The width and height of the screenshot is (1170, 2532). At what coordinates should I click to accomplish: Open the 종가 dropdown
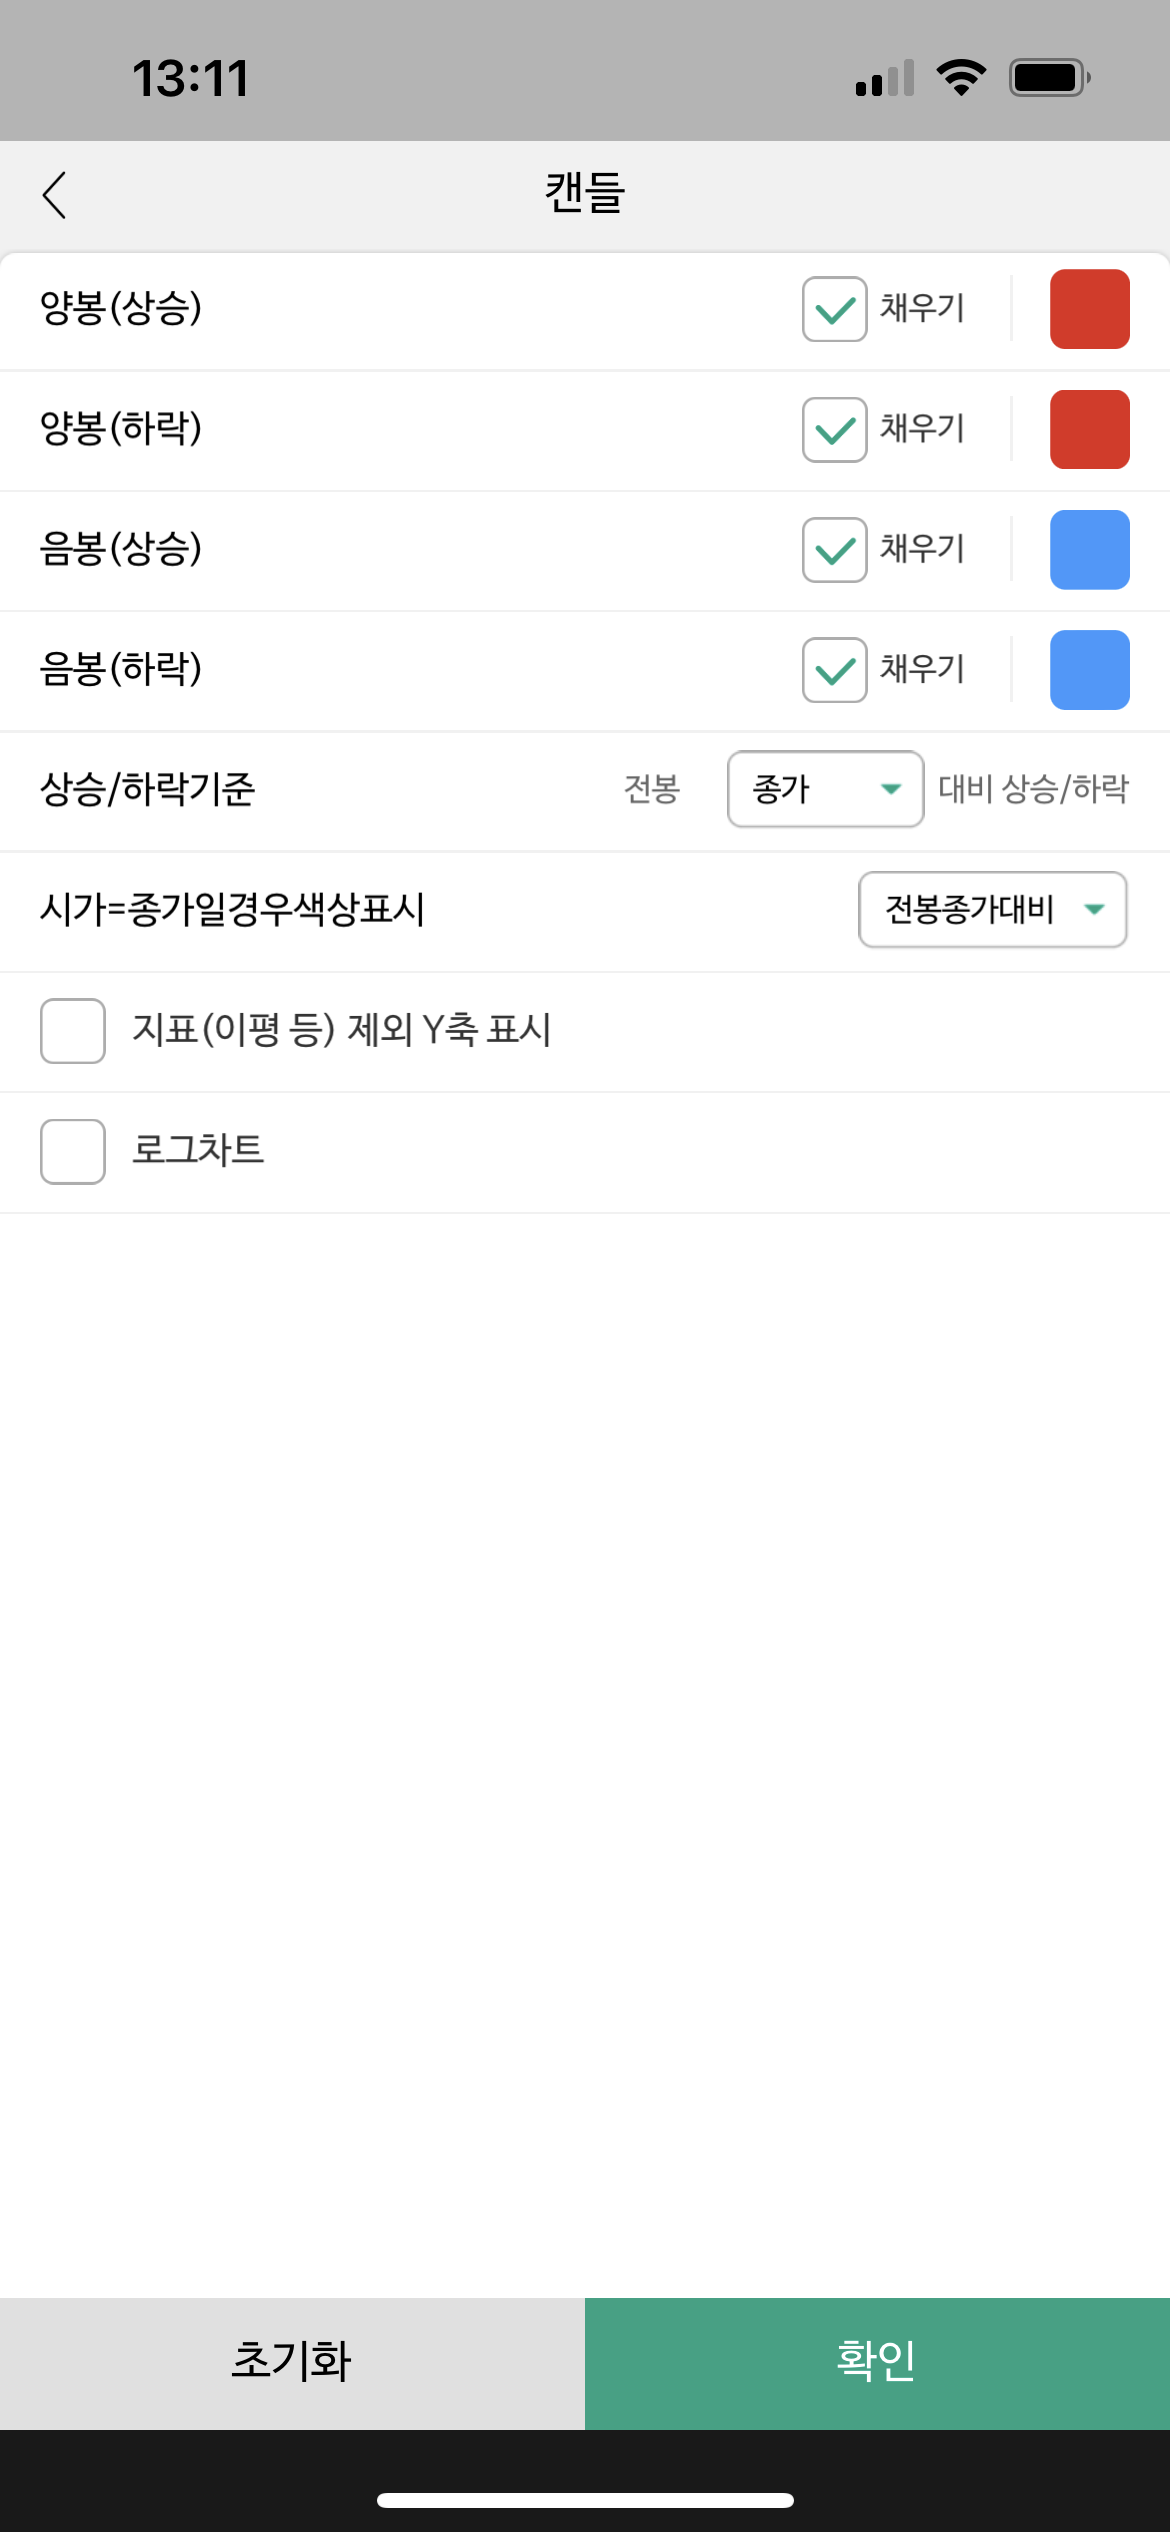825,789
